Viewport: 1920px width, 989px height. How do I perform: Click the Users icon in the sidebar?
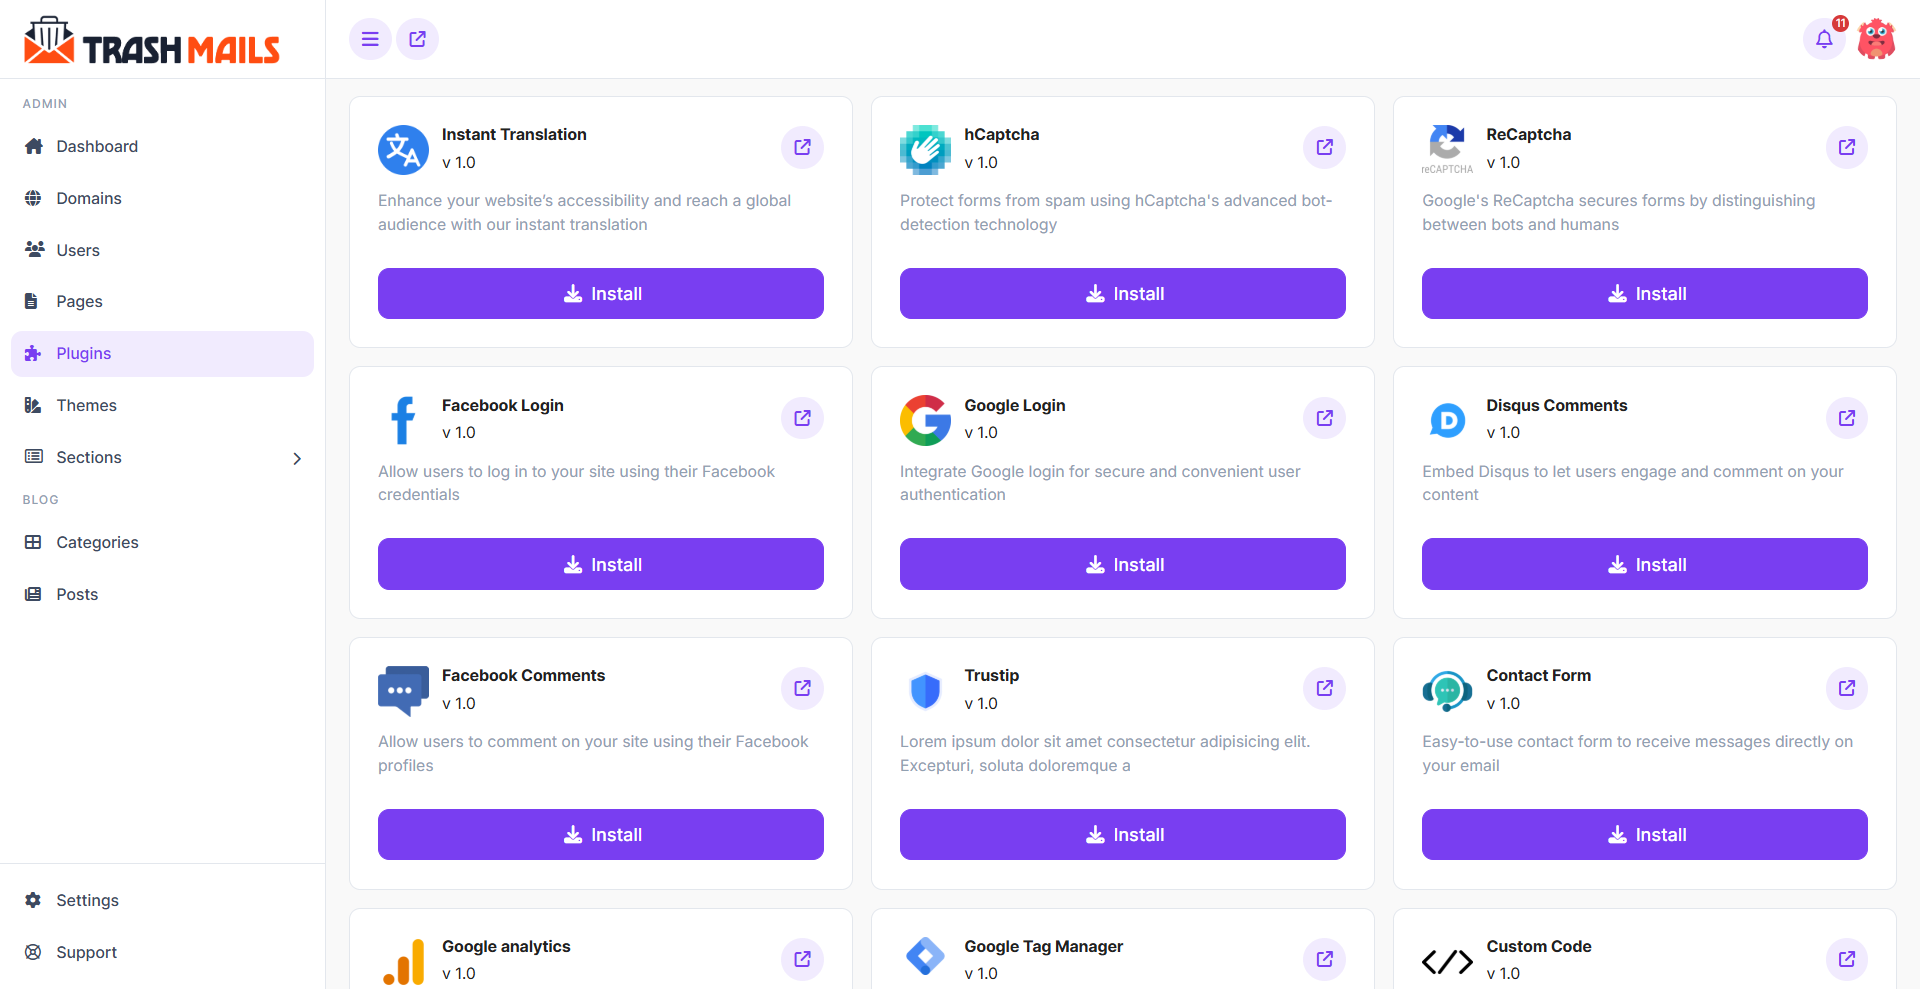[x=34, y=250]
